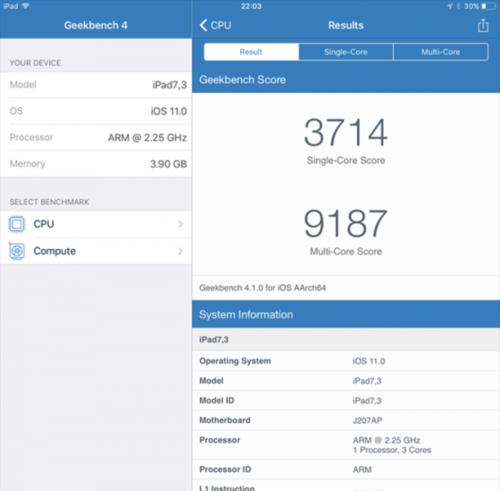Tap the Memory 3.90 GB row

click(96, 164)
